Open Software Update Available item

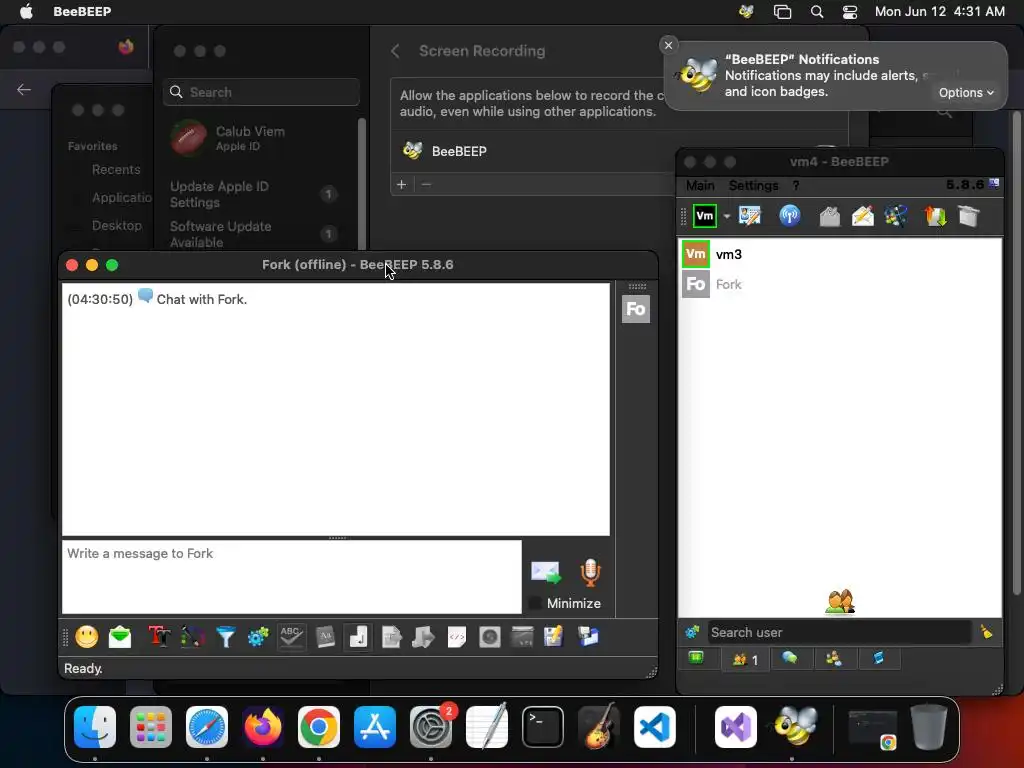coord(255,234)
